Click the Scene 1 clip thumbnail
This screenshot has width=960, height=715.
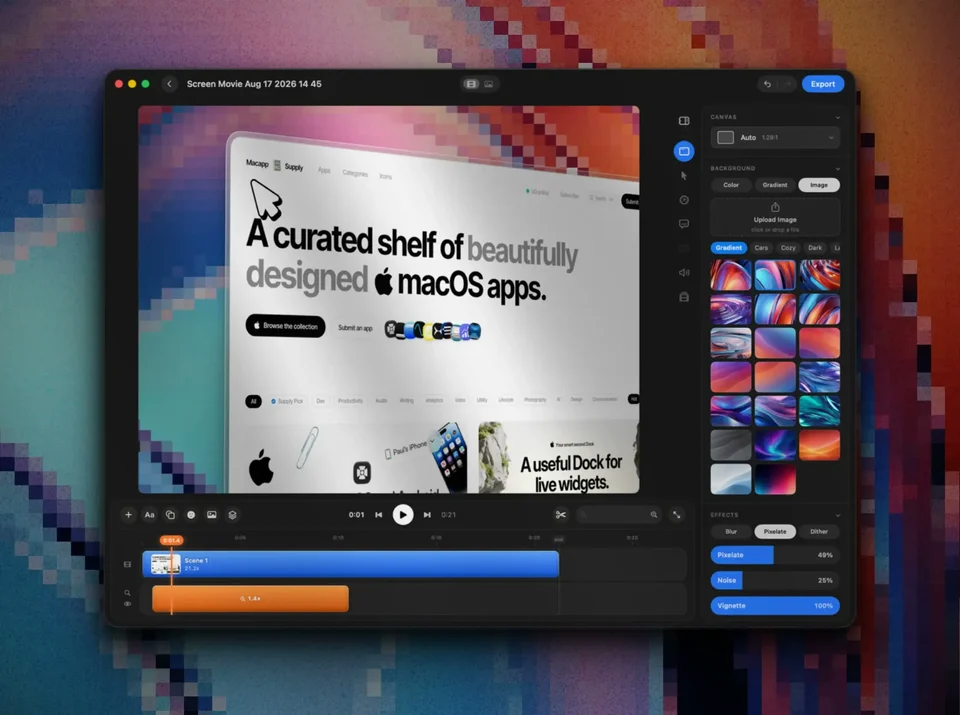(x=166, y=564)
